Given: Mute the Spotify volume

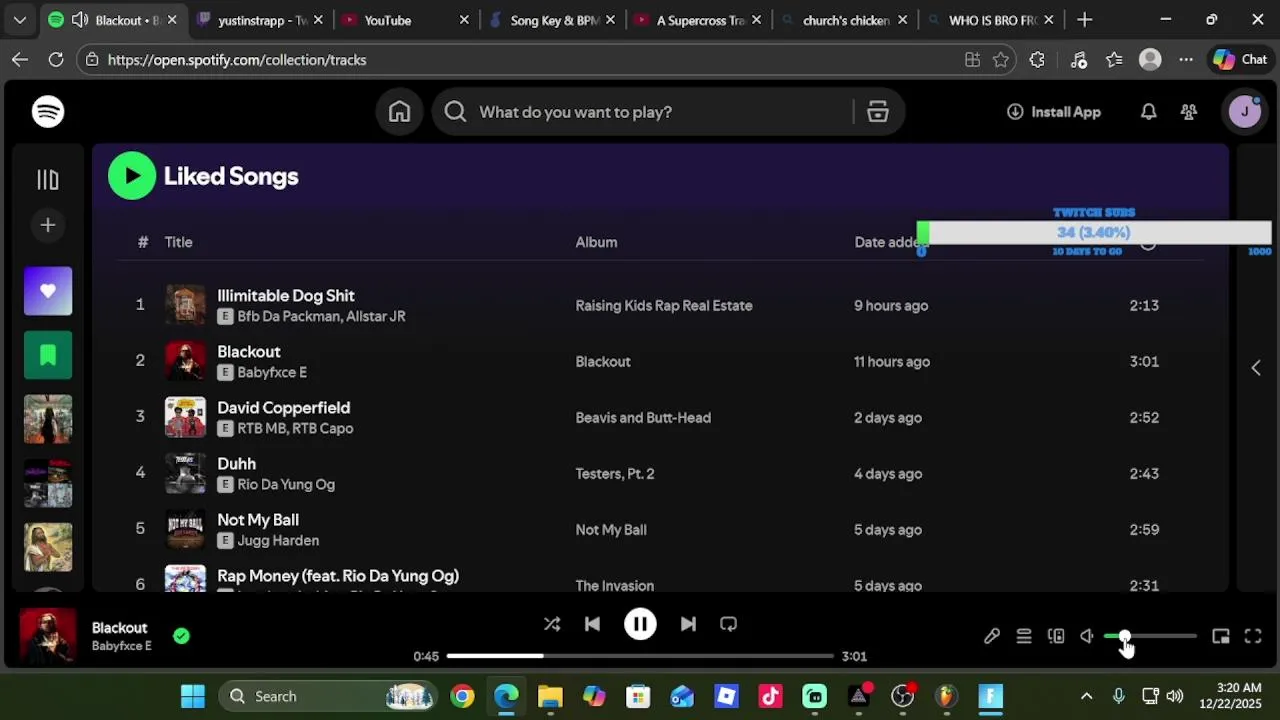Looking at the screenshot, I should (1087, 636).
